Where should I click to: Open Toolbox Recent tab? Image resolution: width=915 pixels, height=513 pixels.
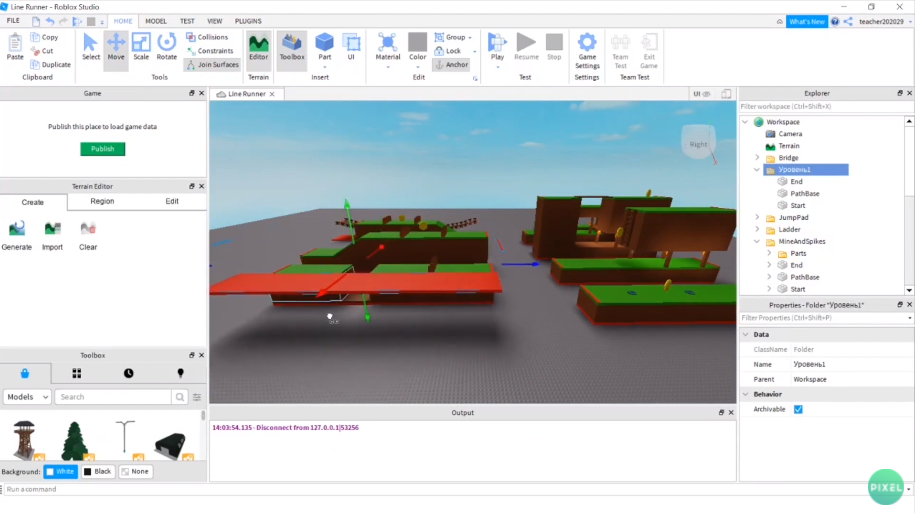pyautogui.click(x=128, y=374)
